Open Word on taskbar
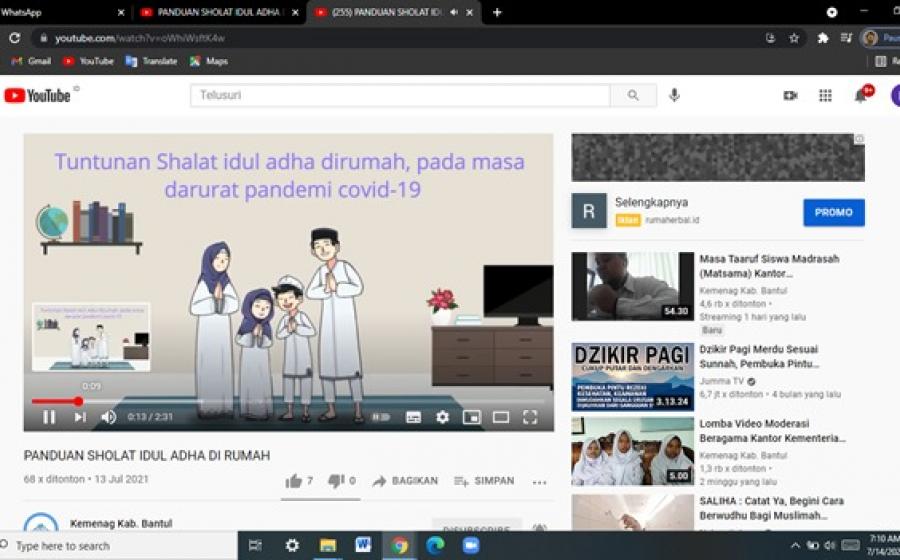Image resolution: width=900 pixels, height=560 pixels. pos(363,545)
